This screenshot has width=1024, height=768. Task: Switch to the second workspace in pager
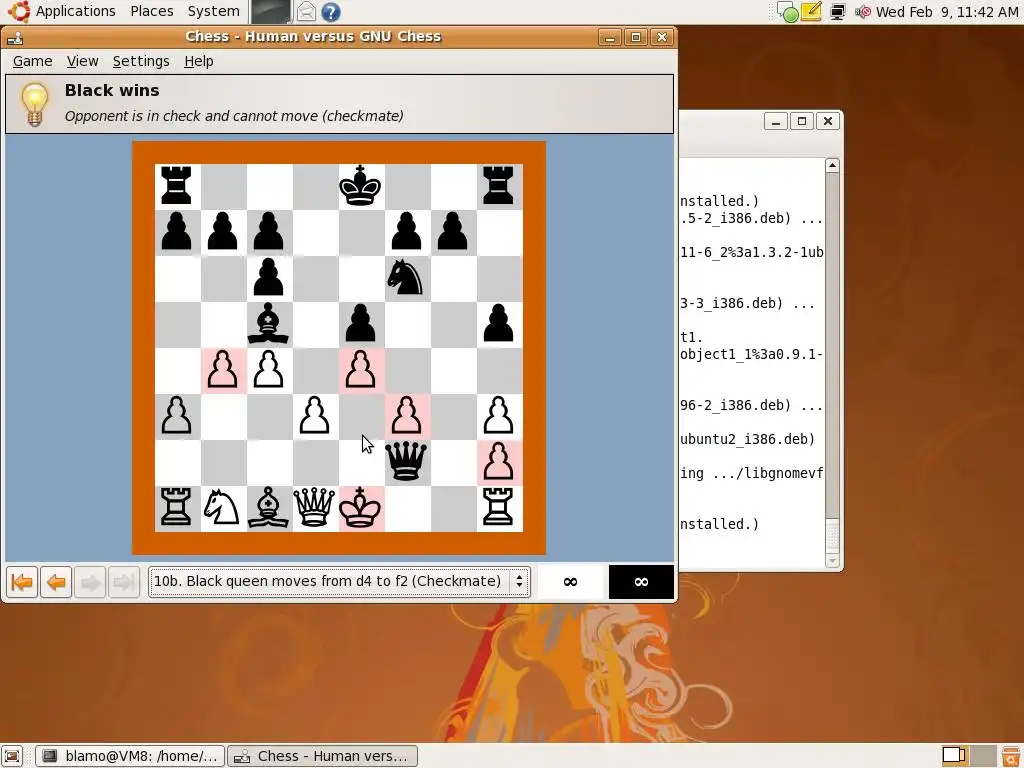pyautogui.click(x=984, y=756)
